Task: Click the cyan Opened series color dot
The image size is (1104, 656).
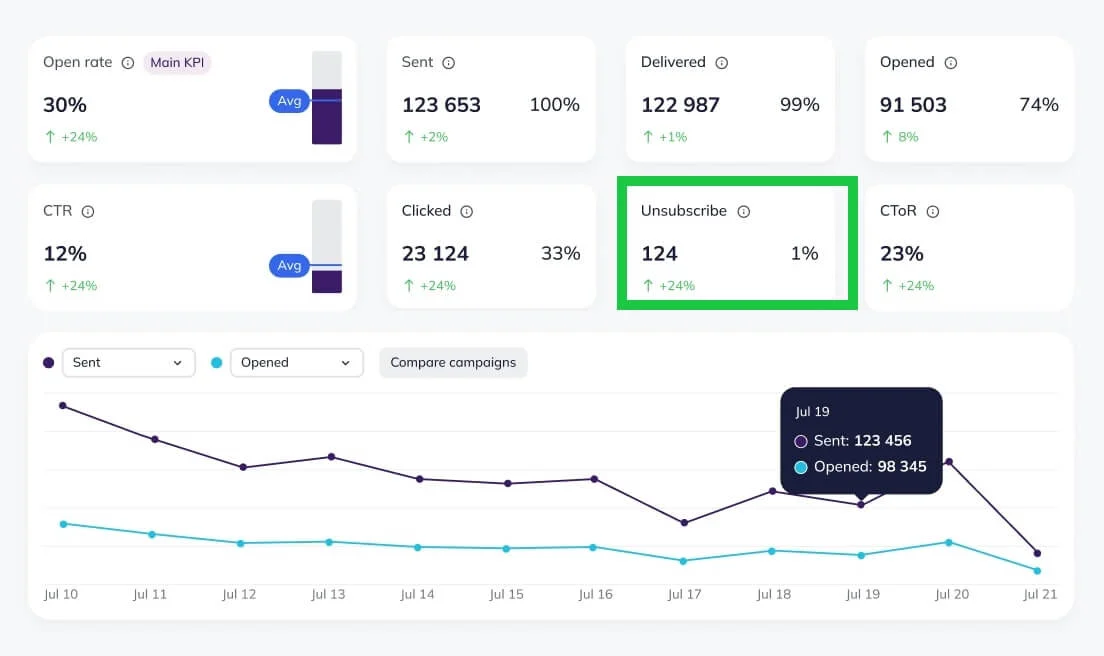Action: coord(217,362)
